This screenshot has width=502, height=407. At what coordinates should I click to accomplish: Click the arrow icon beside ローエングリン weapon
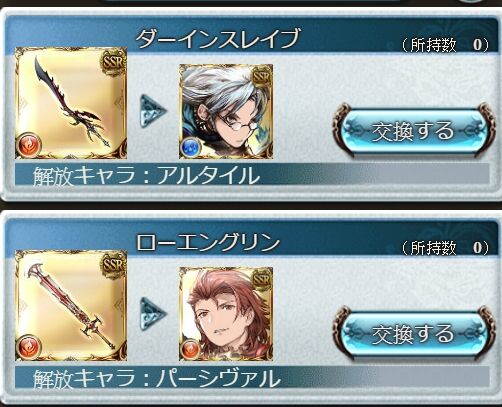click(x=153, y=314)
